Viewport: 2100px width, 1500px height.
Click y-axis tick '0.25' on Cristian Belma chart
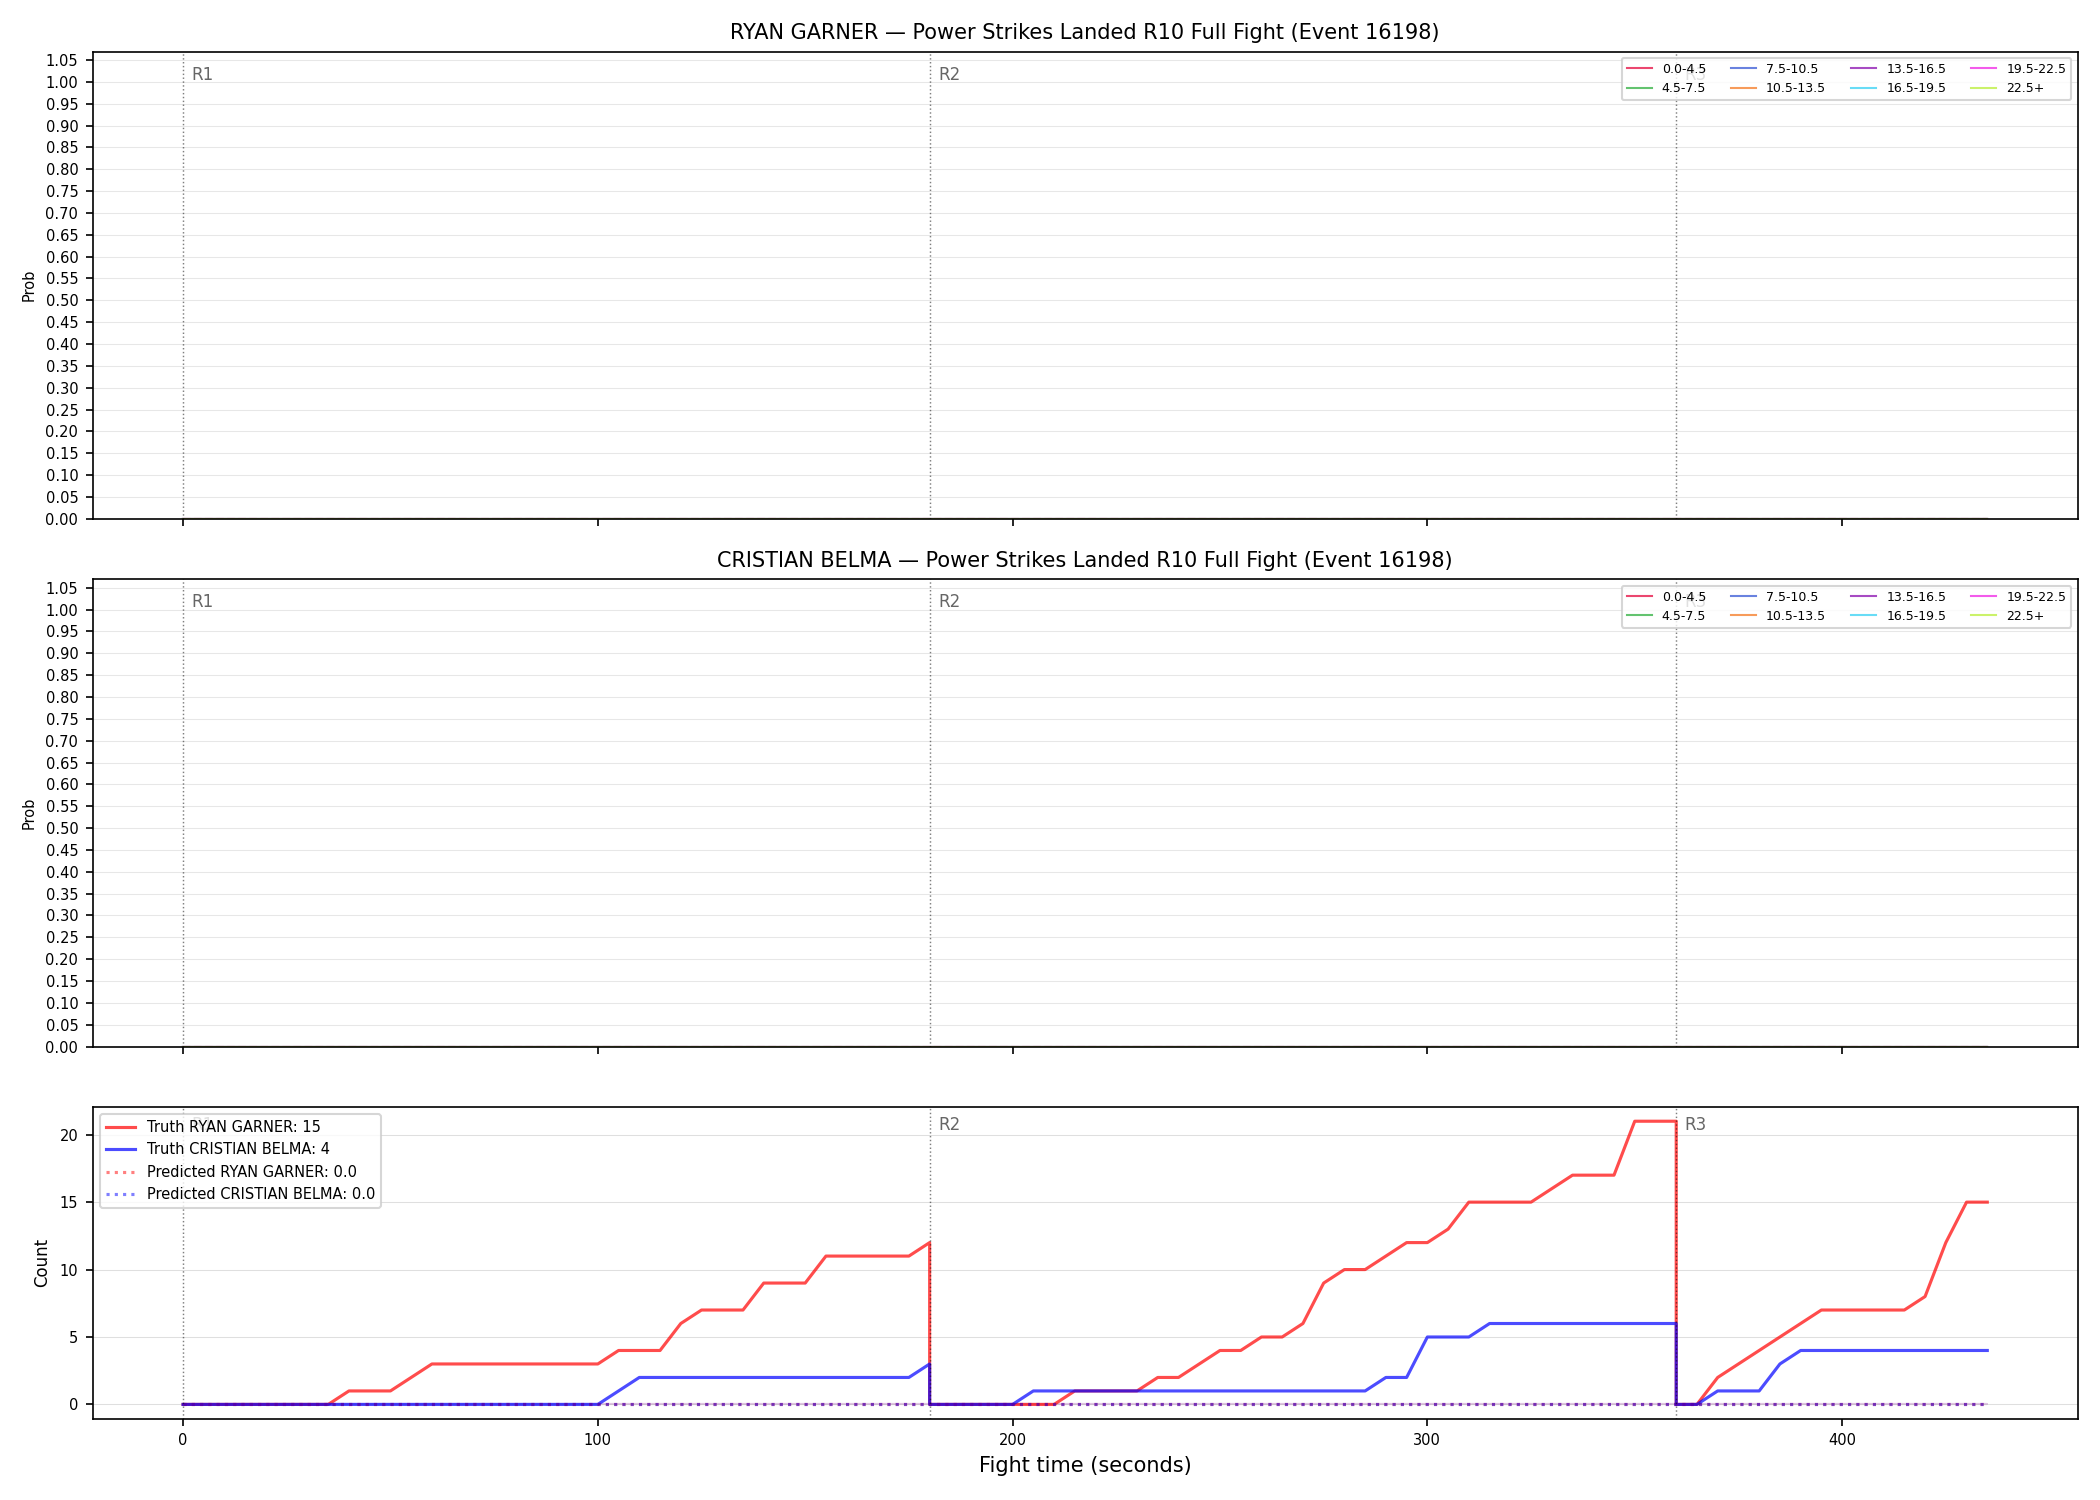pos(62,937)
